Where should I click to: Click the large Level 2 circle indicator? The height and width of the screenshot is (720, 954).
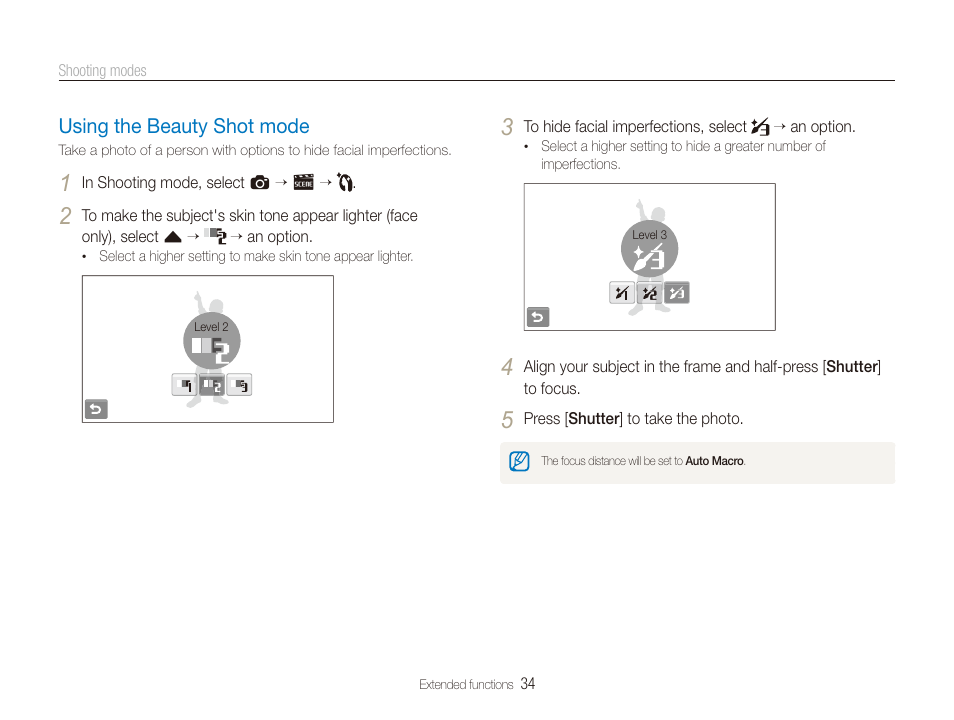coord(212,342)
